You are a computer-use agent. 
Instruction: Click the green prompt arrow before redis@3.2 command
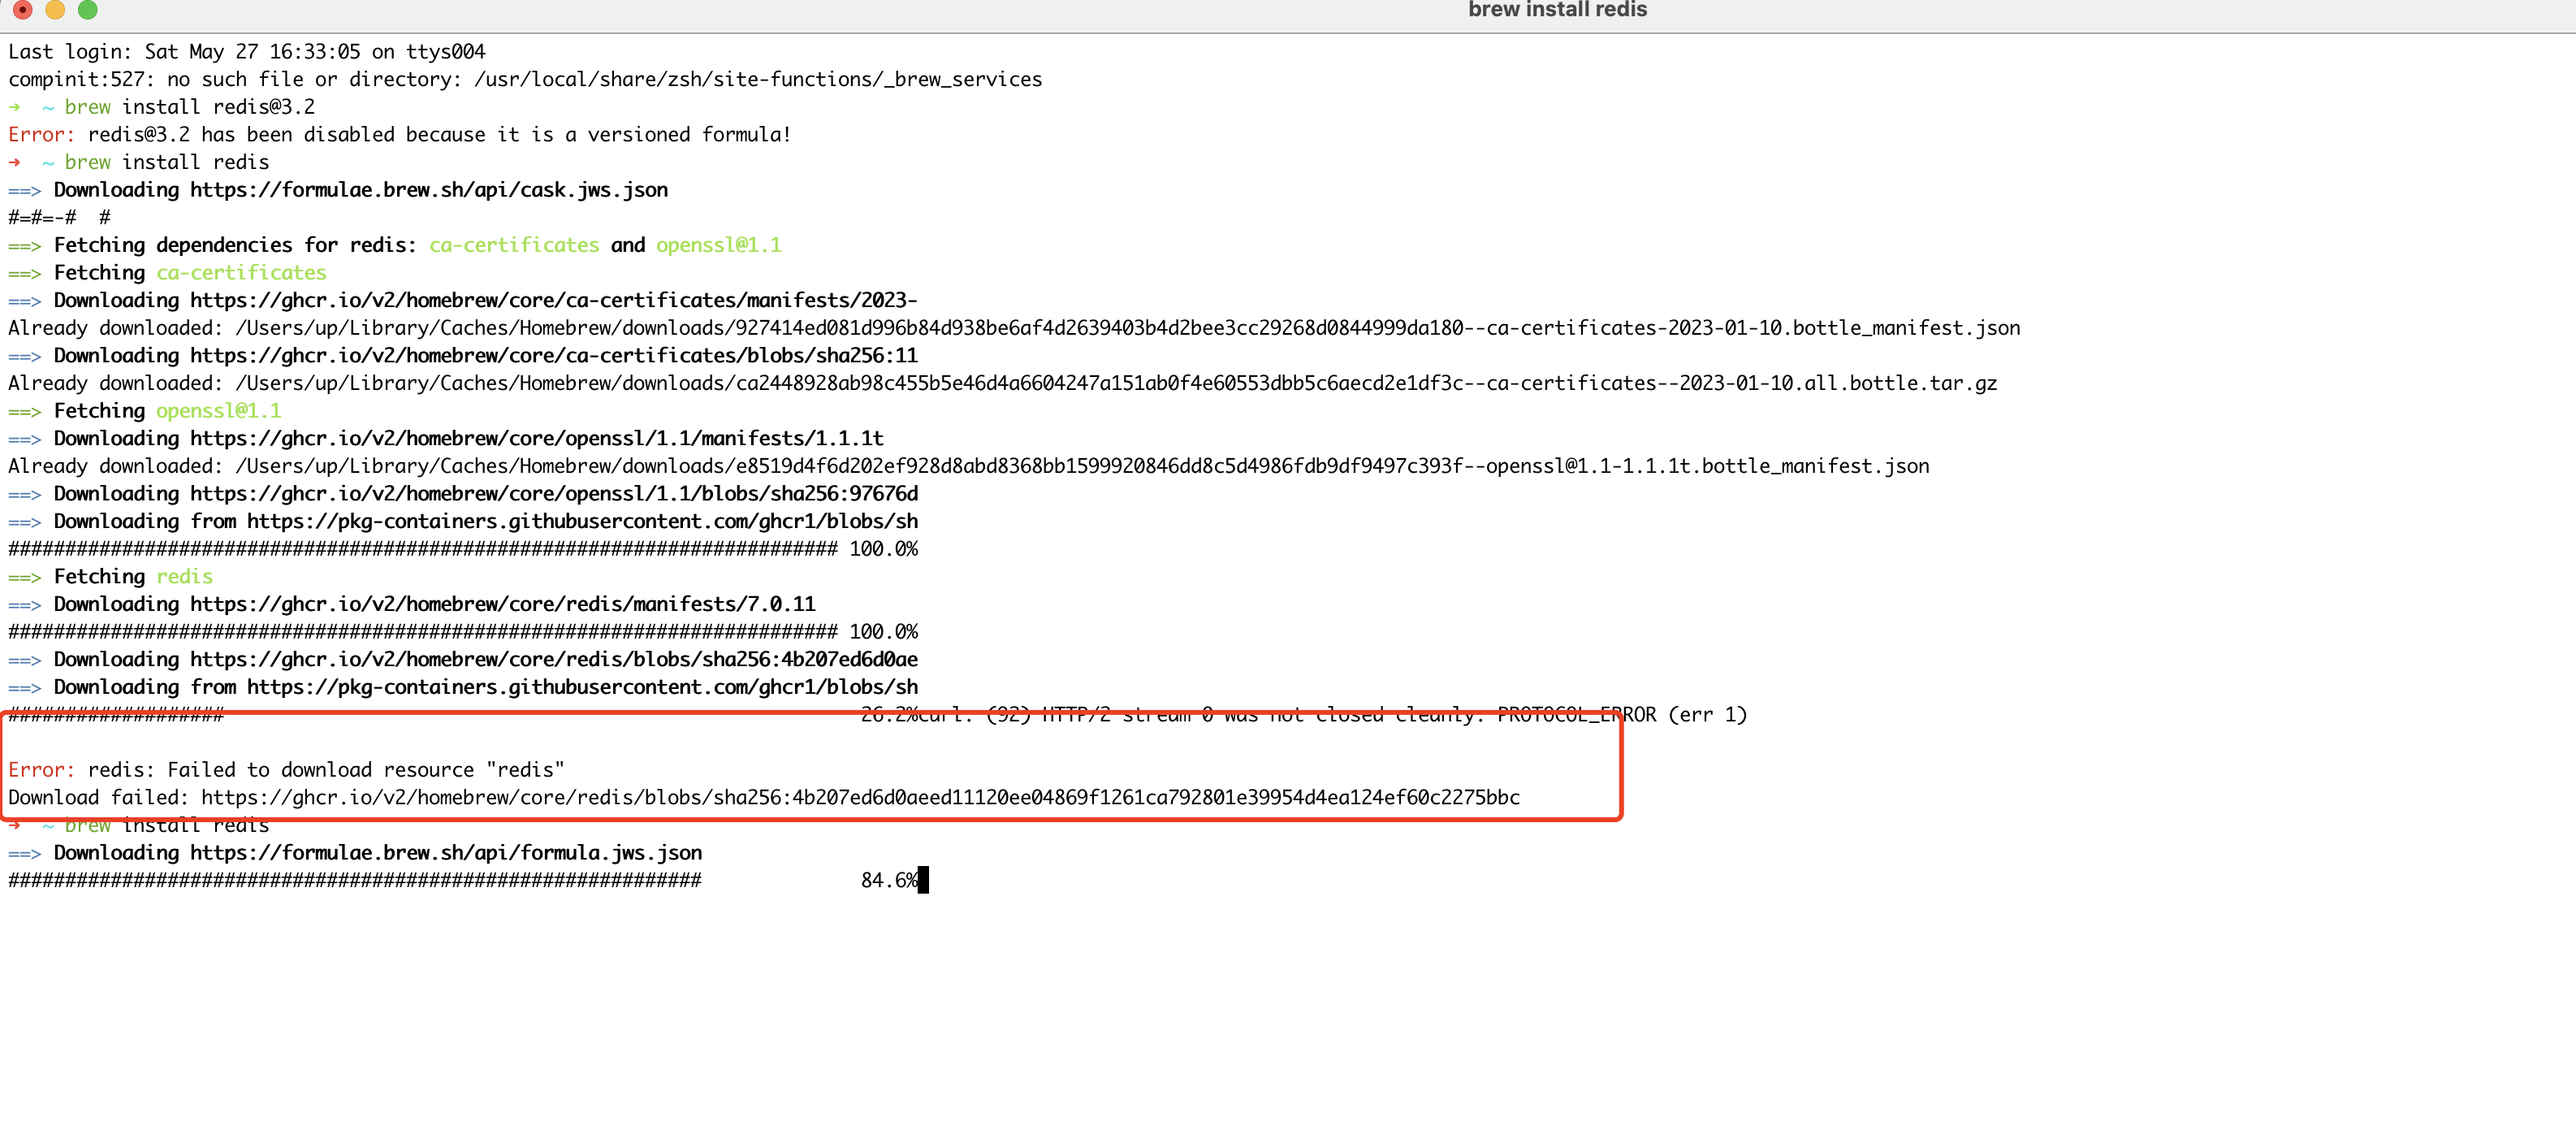click(14, 107)
